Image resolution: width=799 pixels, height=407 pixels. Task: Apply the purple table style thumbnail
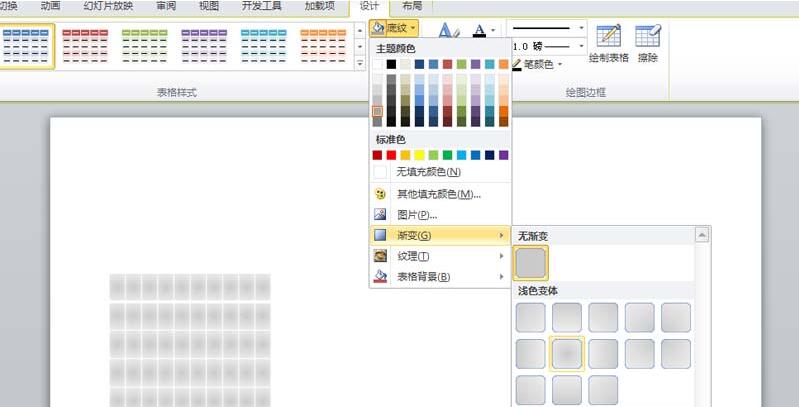tap(204, 46)
